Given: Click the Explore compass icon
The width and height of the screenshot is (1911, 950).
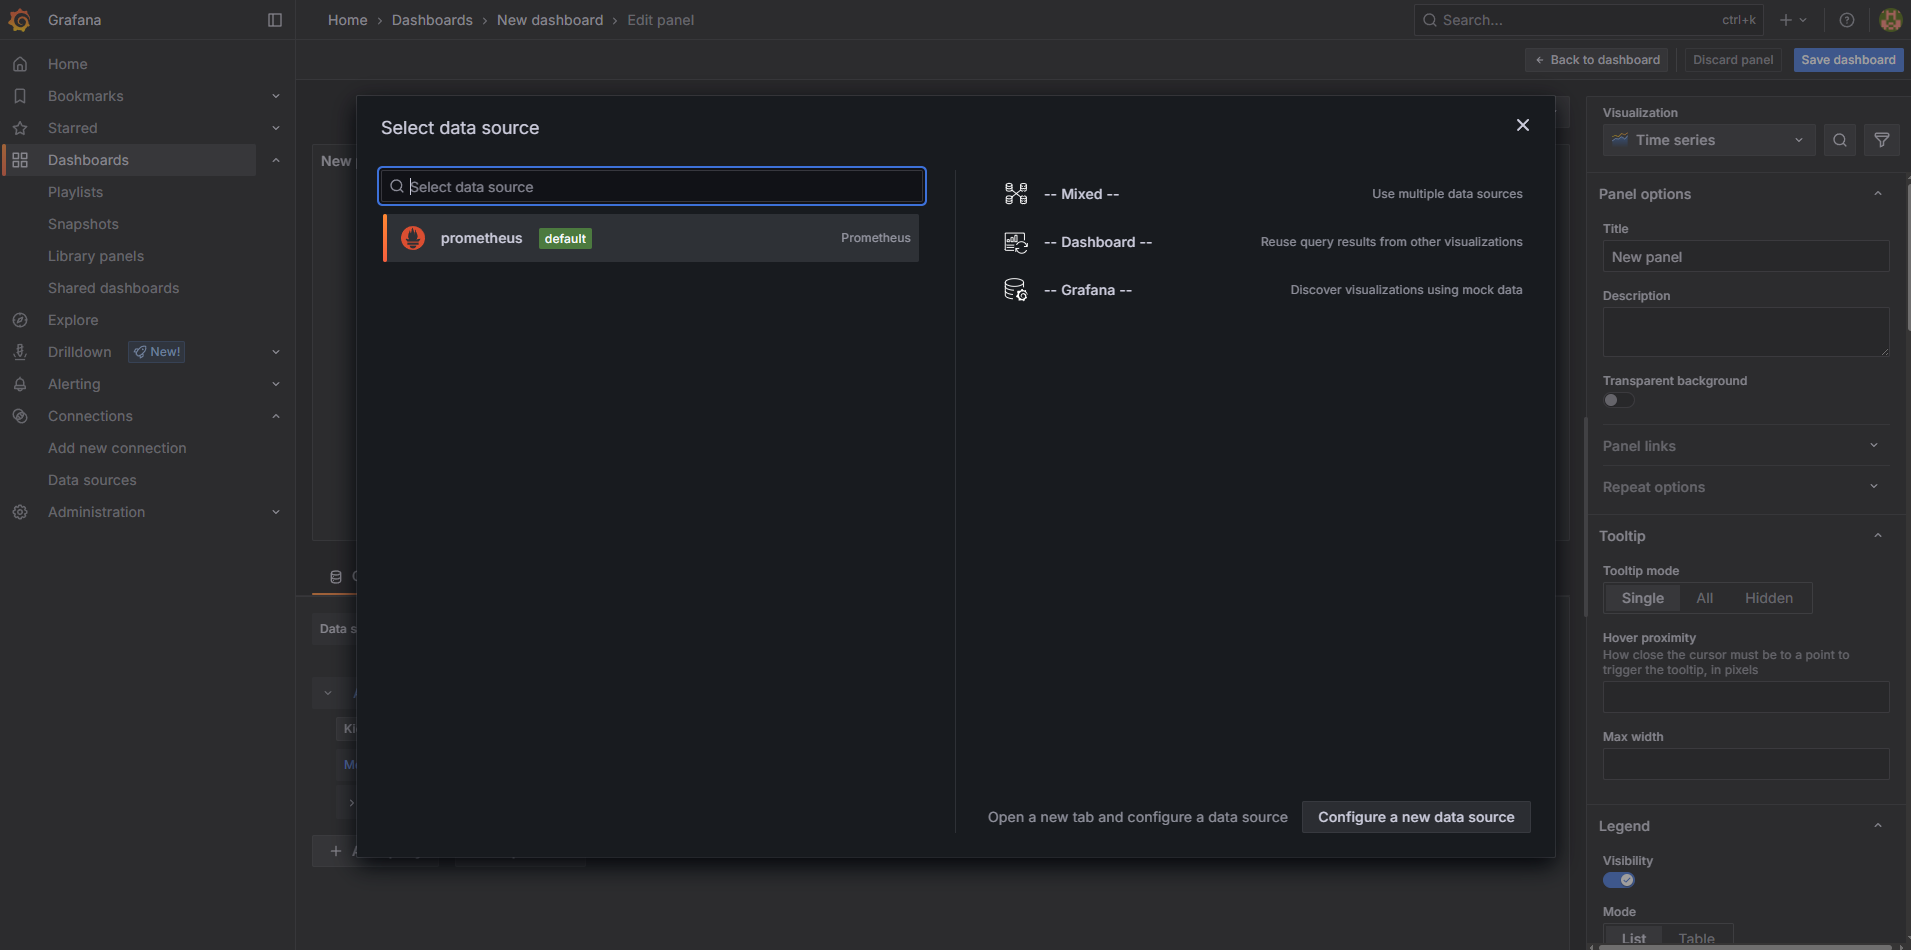Looking at the screenshot, I should pos(20,320).
